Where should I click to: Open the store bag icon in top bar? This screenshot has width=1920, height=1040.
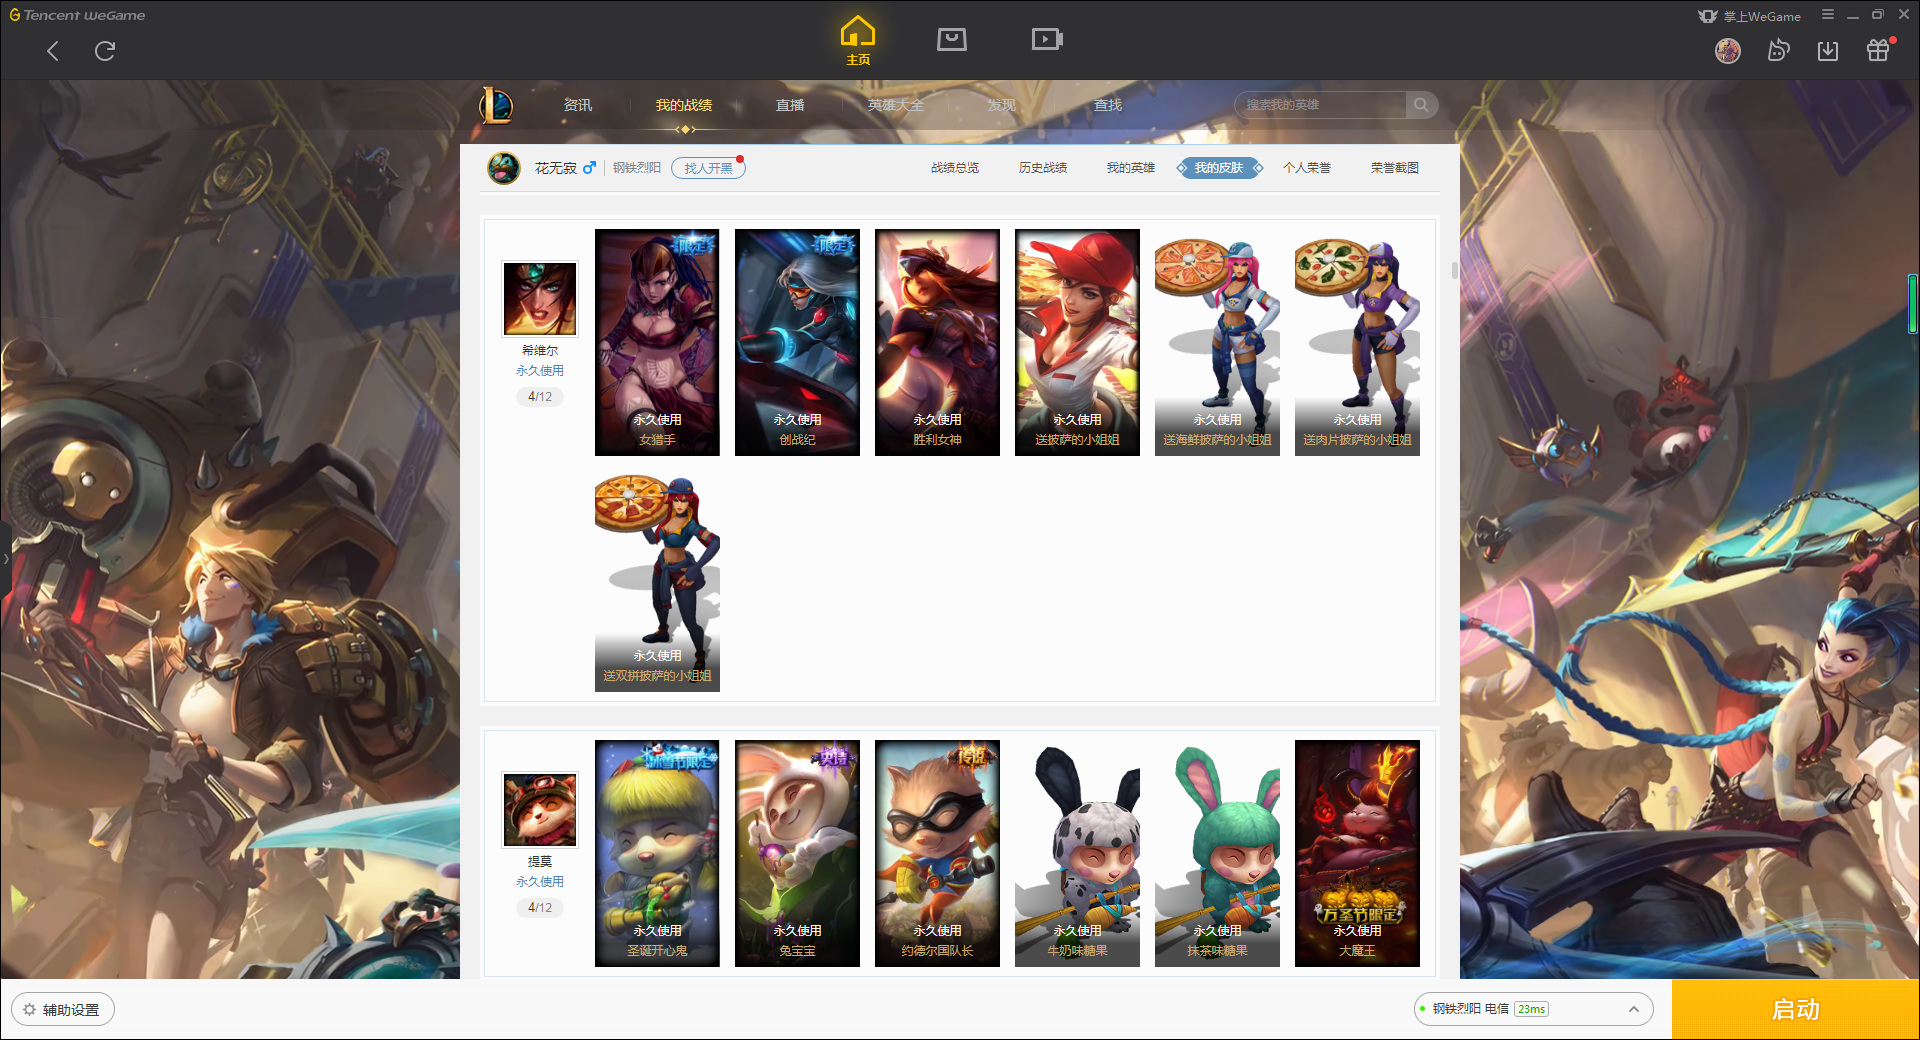952,40
